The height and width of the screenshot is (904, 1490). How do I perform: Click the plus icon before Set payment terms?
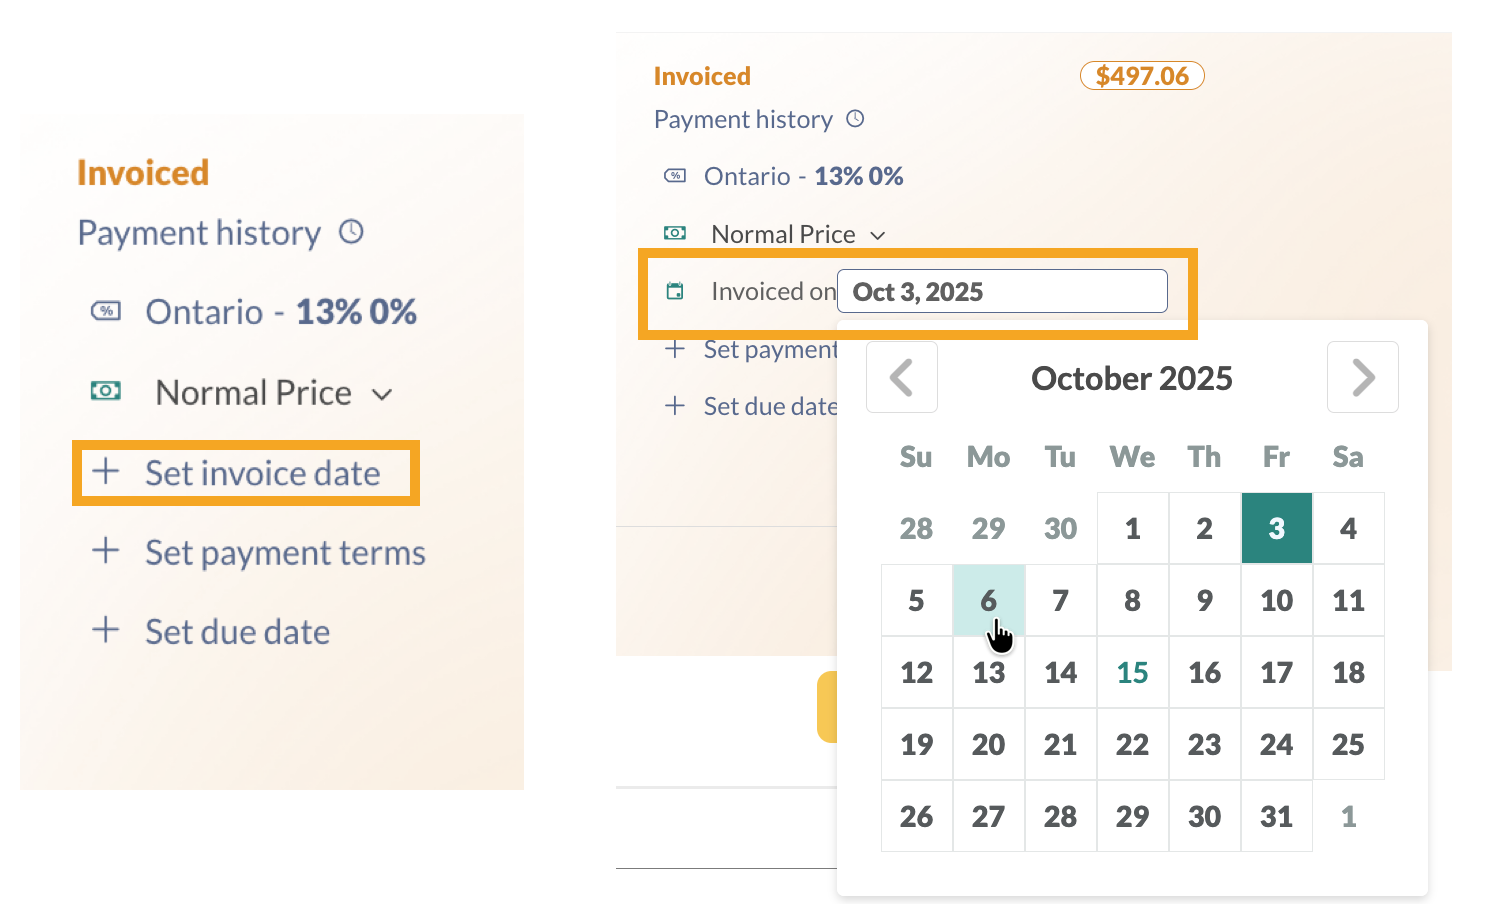click(106, 551)
